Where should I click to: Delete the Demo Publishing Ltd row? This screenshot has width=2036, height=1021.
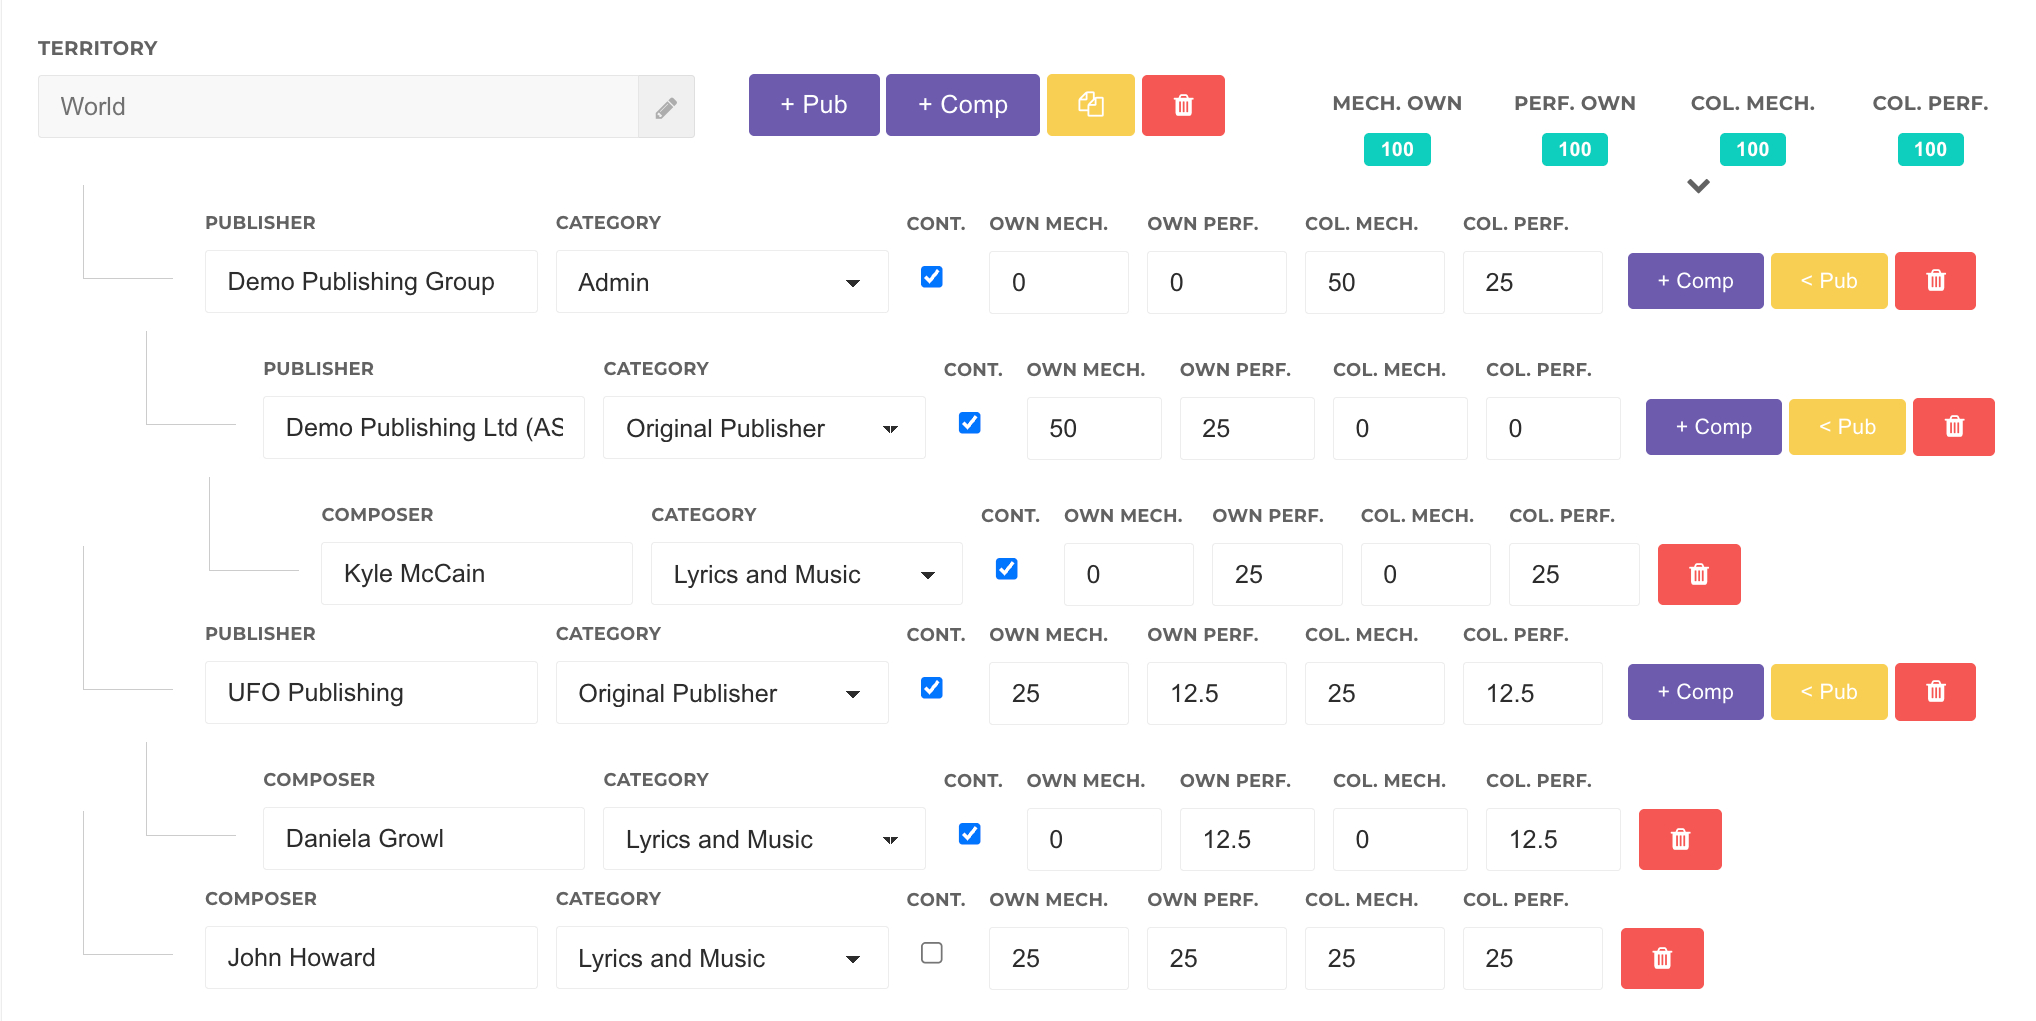point(1953,427)
